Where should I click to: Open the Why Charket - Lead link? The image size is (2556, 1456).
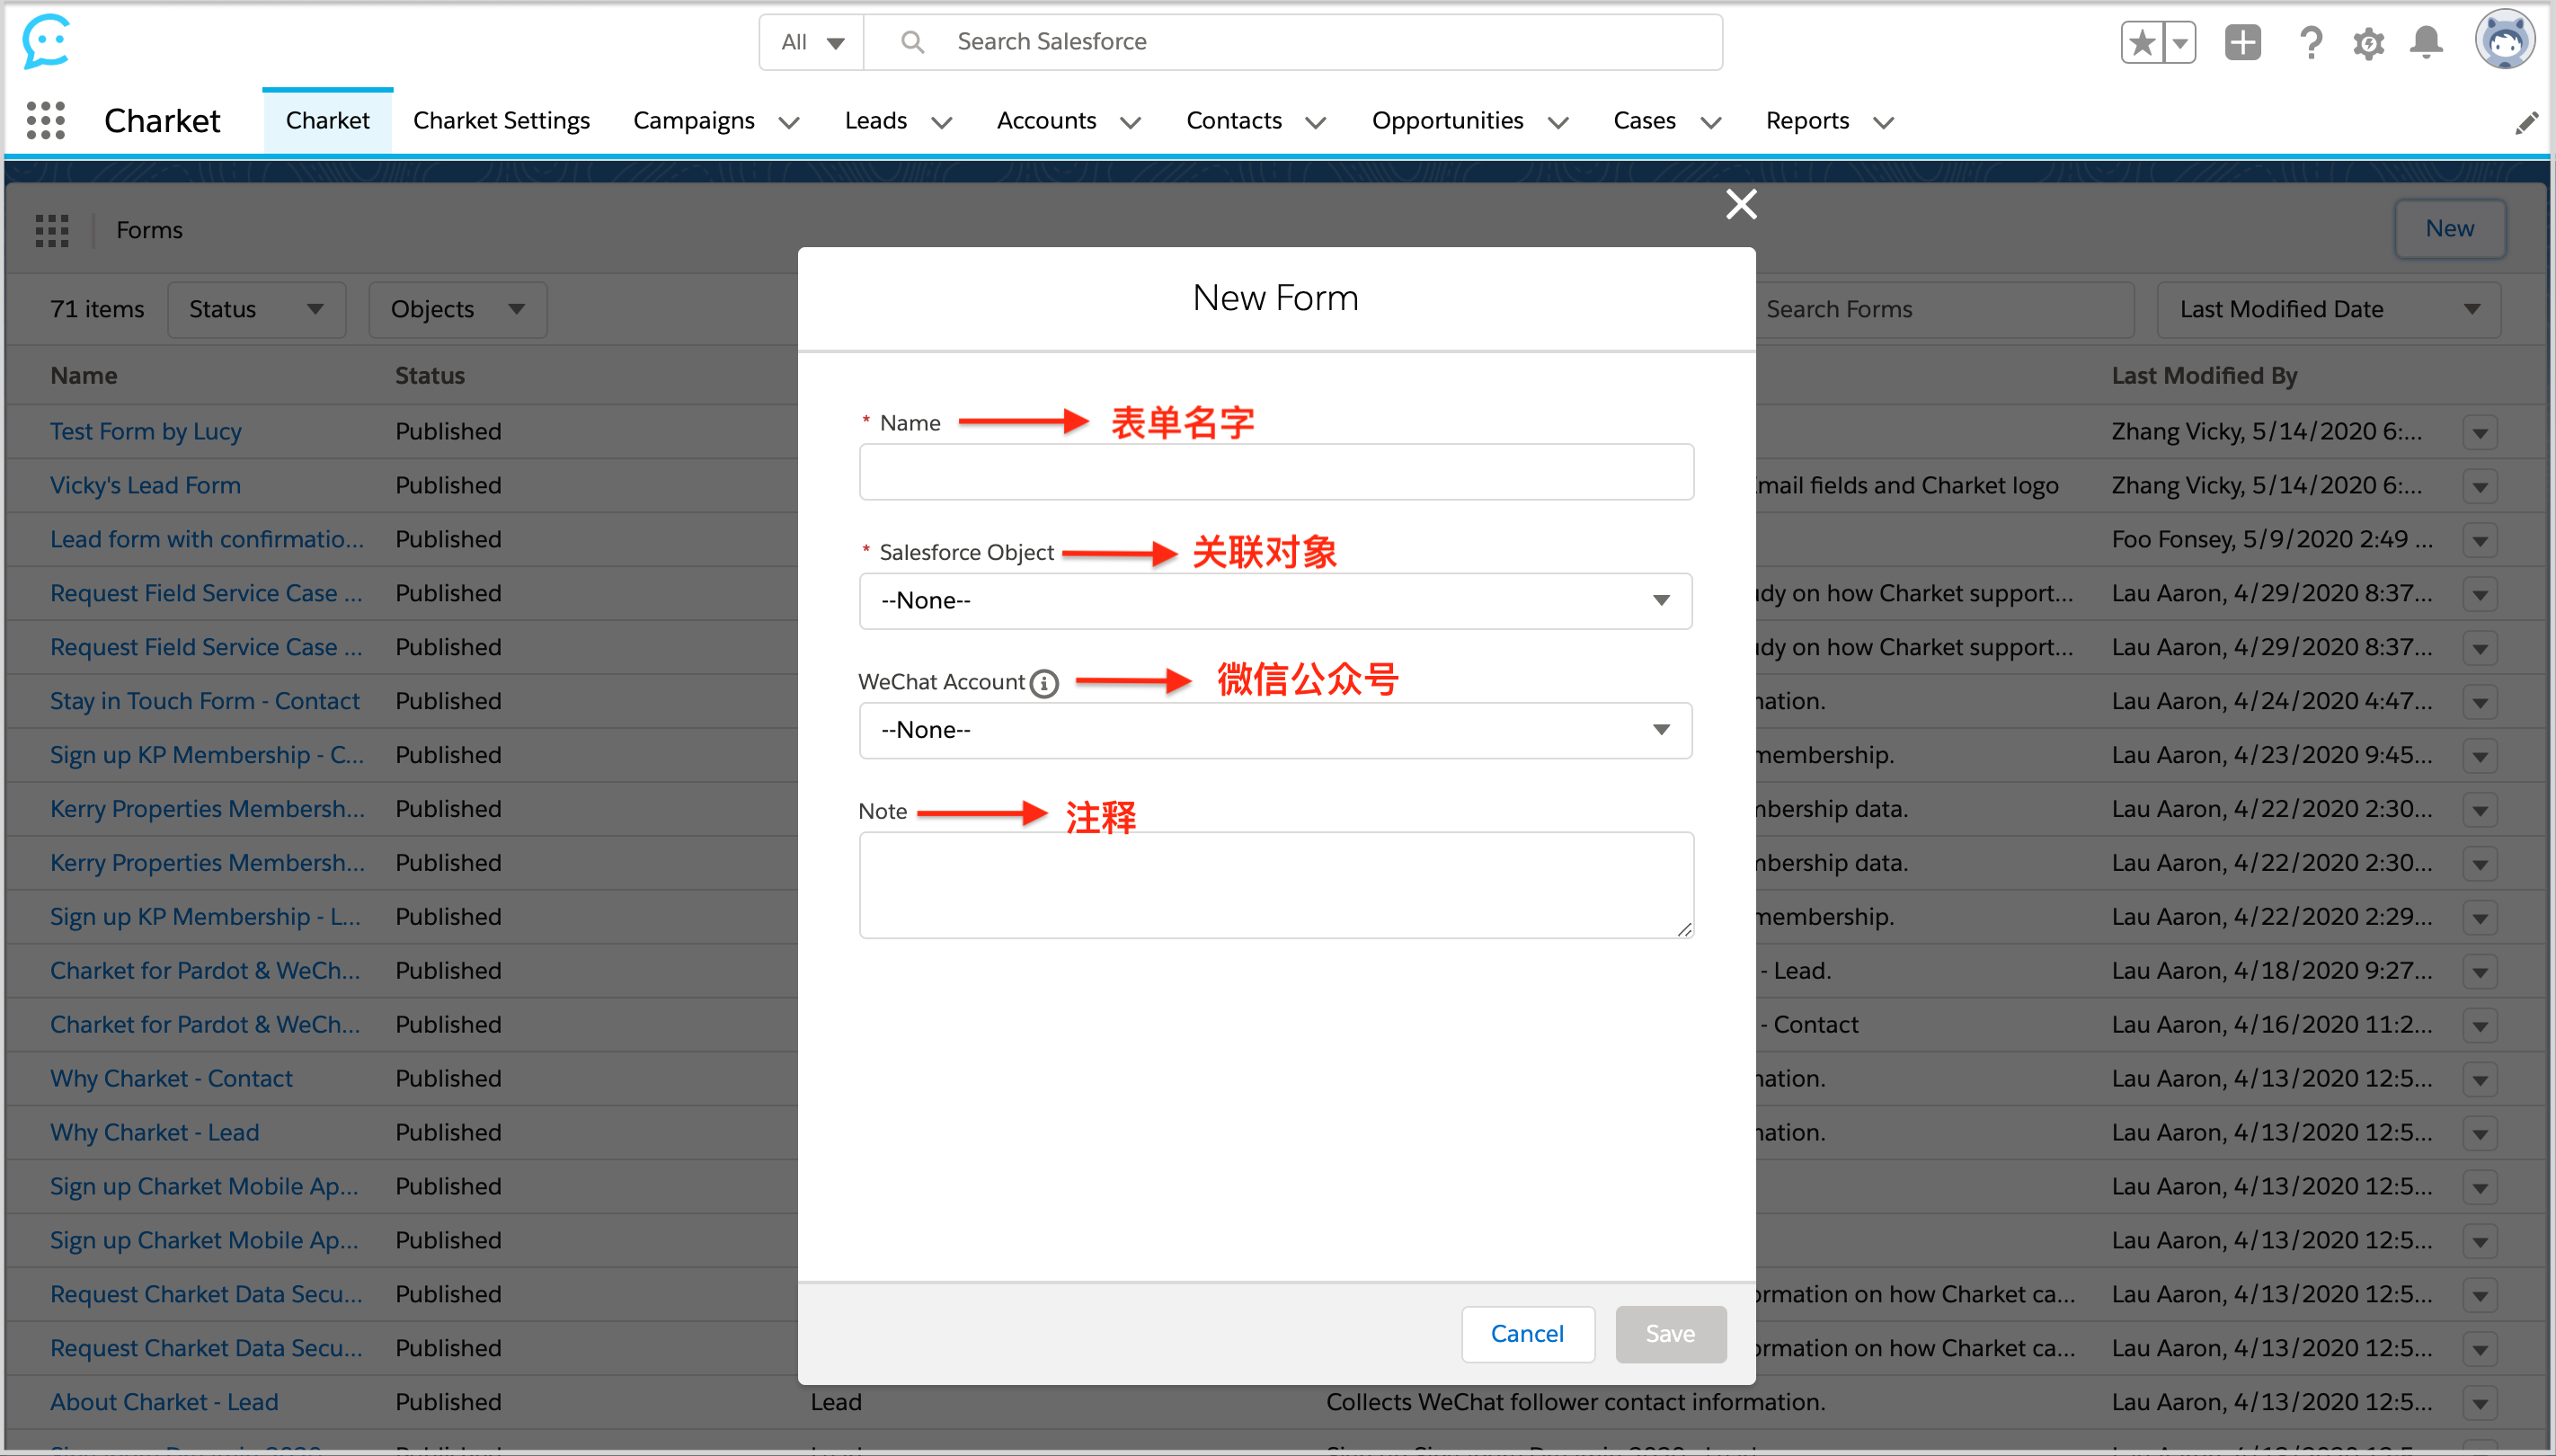(154, 1133)
